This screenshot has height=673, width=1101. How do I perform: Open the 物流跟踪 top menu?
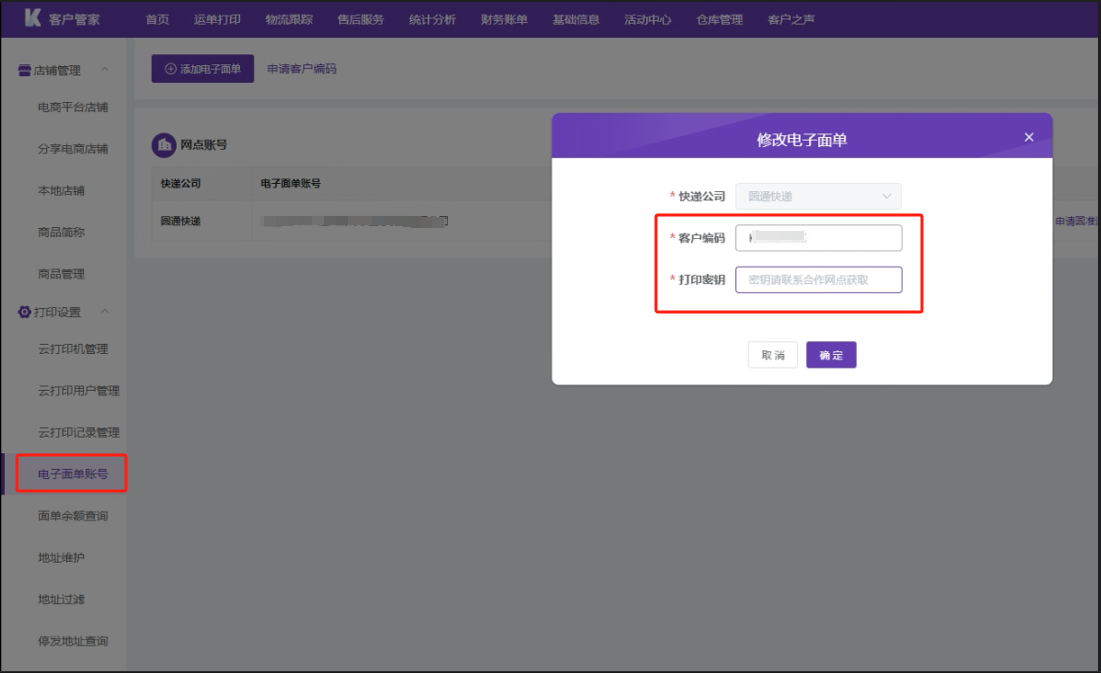[288, 20]
